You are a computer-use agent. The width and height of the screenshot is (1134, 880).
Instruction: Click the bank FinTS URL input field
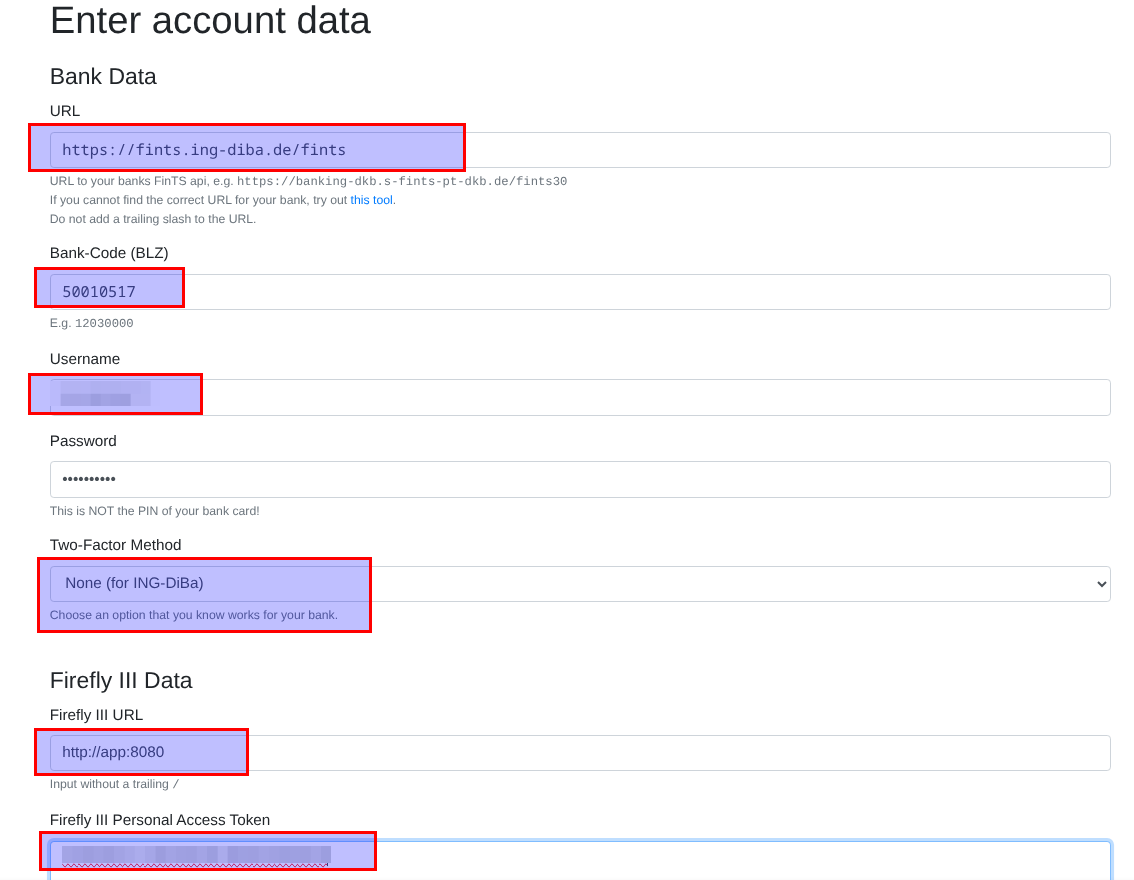(580, 150)
